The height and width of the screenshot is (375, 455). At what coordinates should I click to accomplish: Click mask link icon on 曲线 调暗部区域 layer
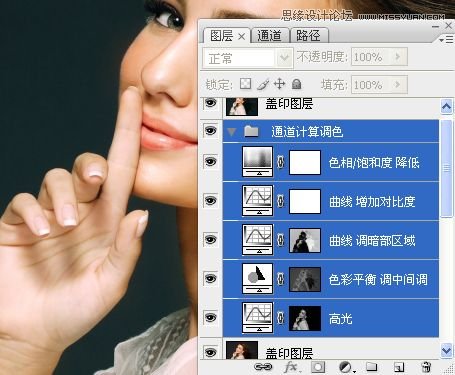pos(281,240)
